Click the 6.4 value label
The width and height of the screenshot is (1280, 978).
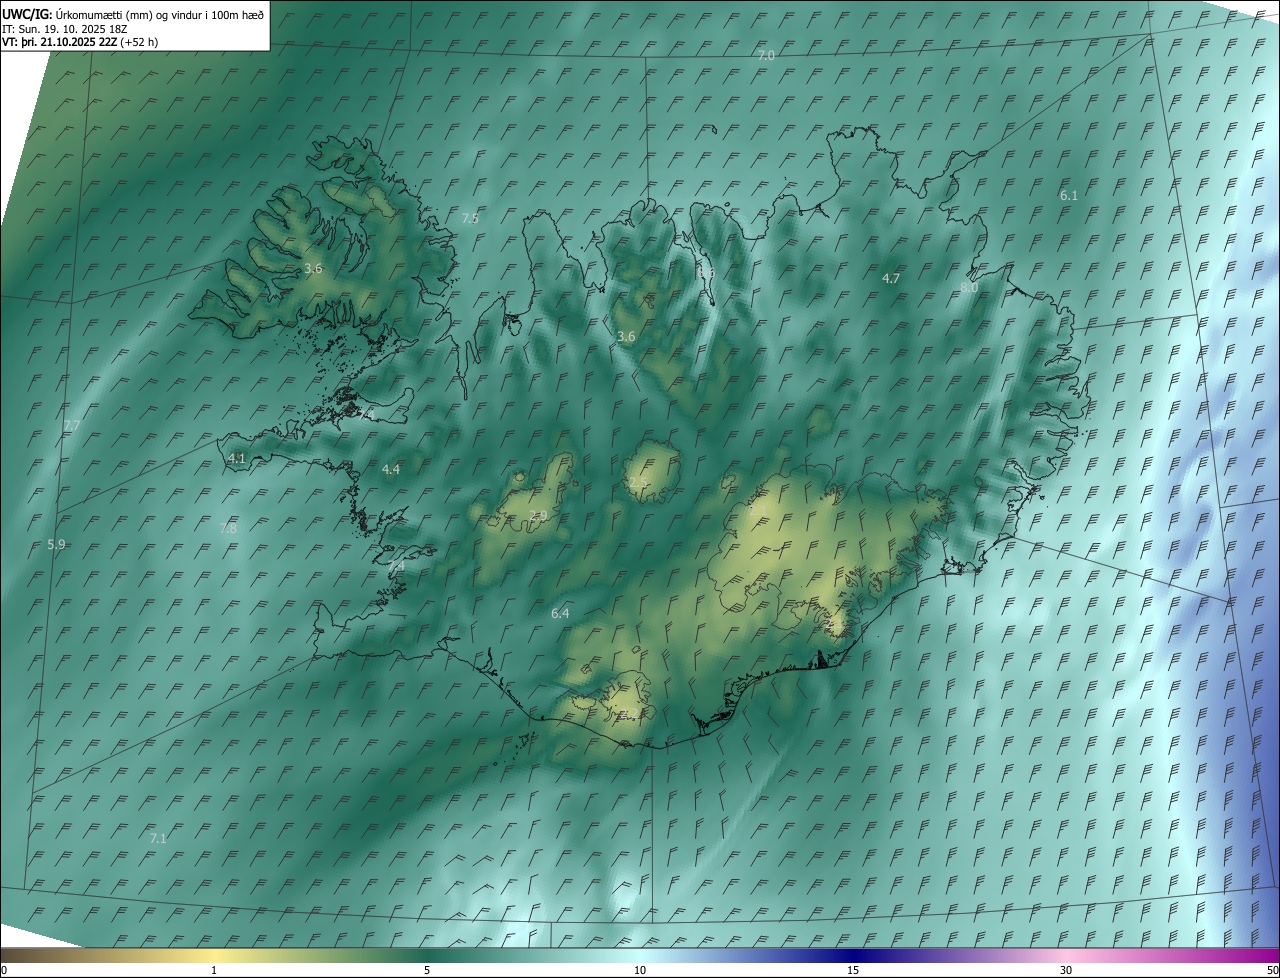[x=560, y=613]
